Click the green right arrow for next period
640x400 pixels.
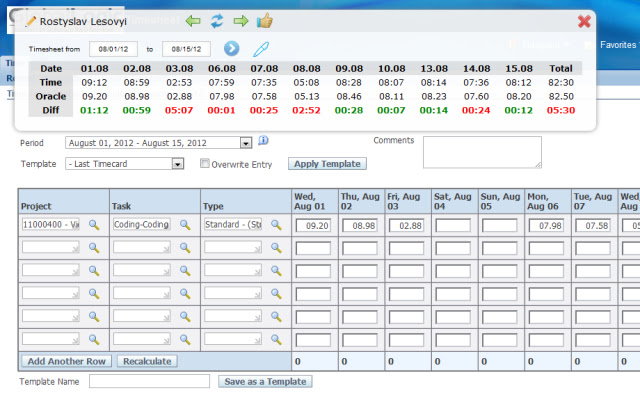(240, 20)
